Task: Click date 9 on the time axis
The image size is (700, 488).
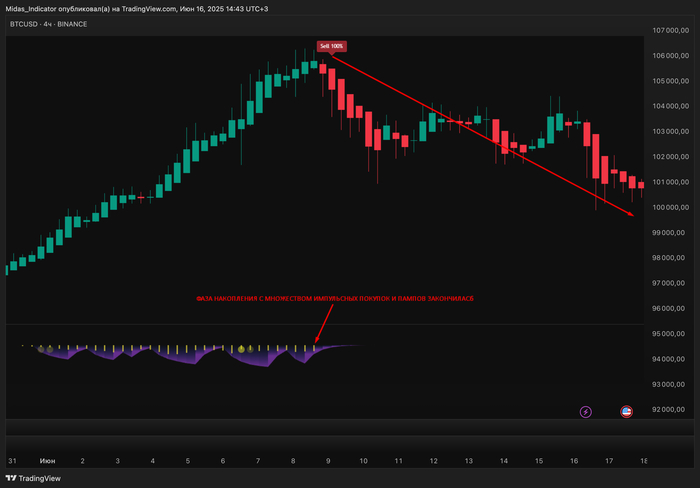Action: click(x=328, y=461)
